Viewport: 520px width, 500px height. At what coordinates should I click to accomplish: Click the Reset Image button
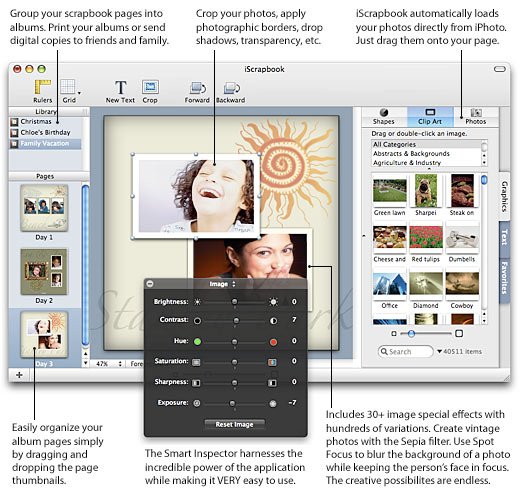coord(234,424)
